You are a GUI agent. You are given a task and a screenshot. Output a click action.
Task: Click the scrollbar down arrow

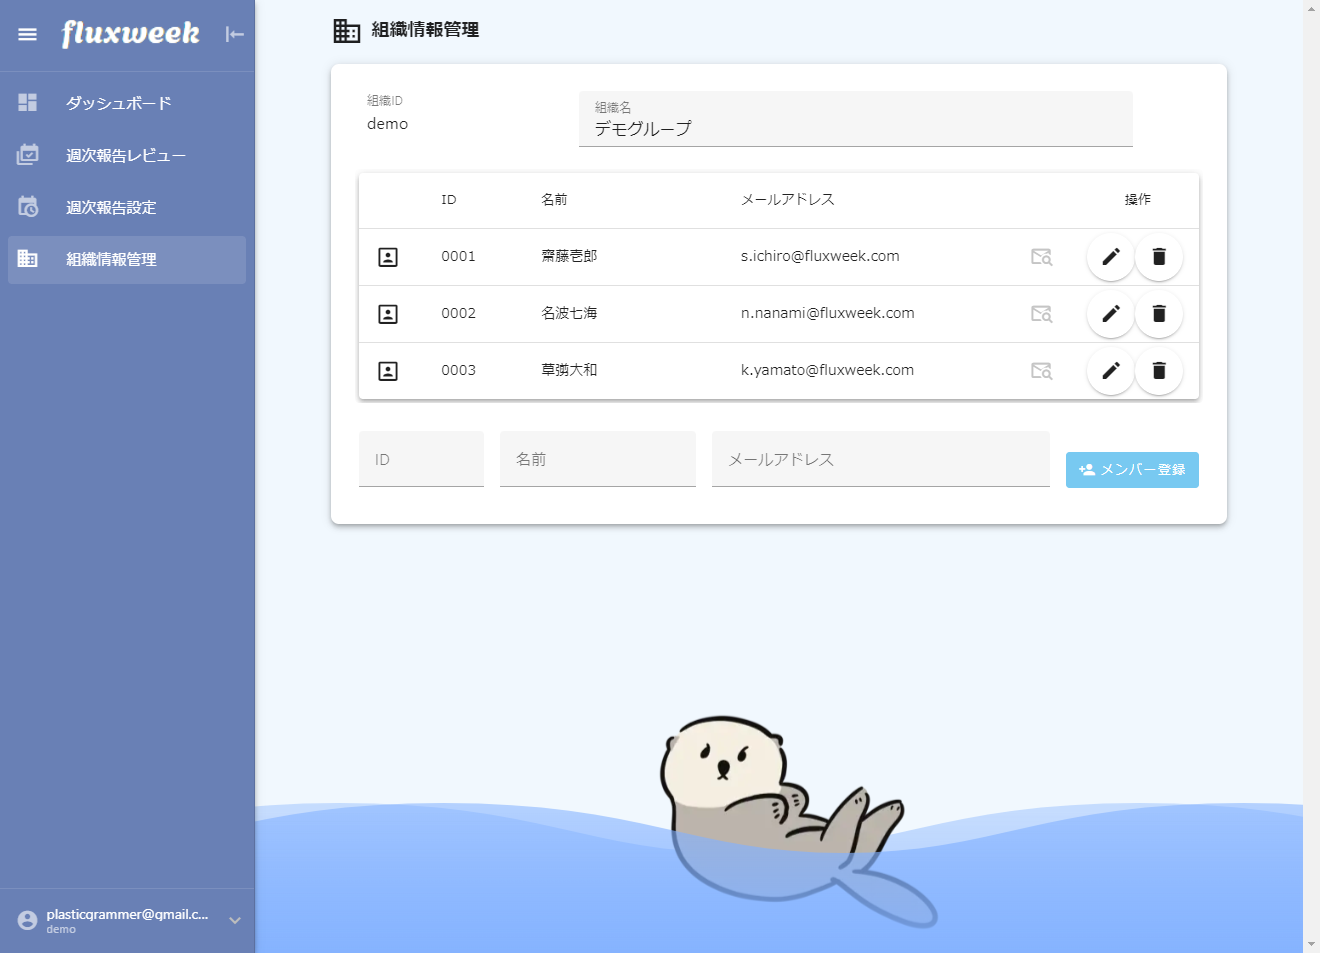1311,944
